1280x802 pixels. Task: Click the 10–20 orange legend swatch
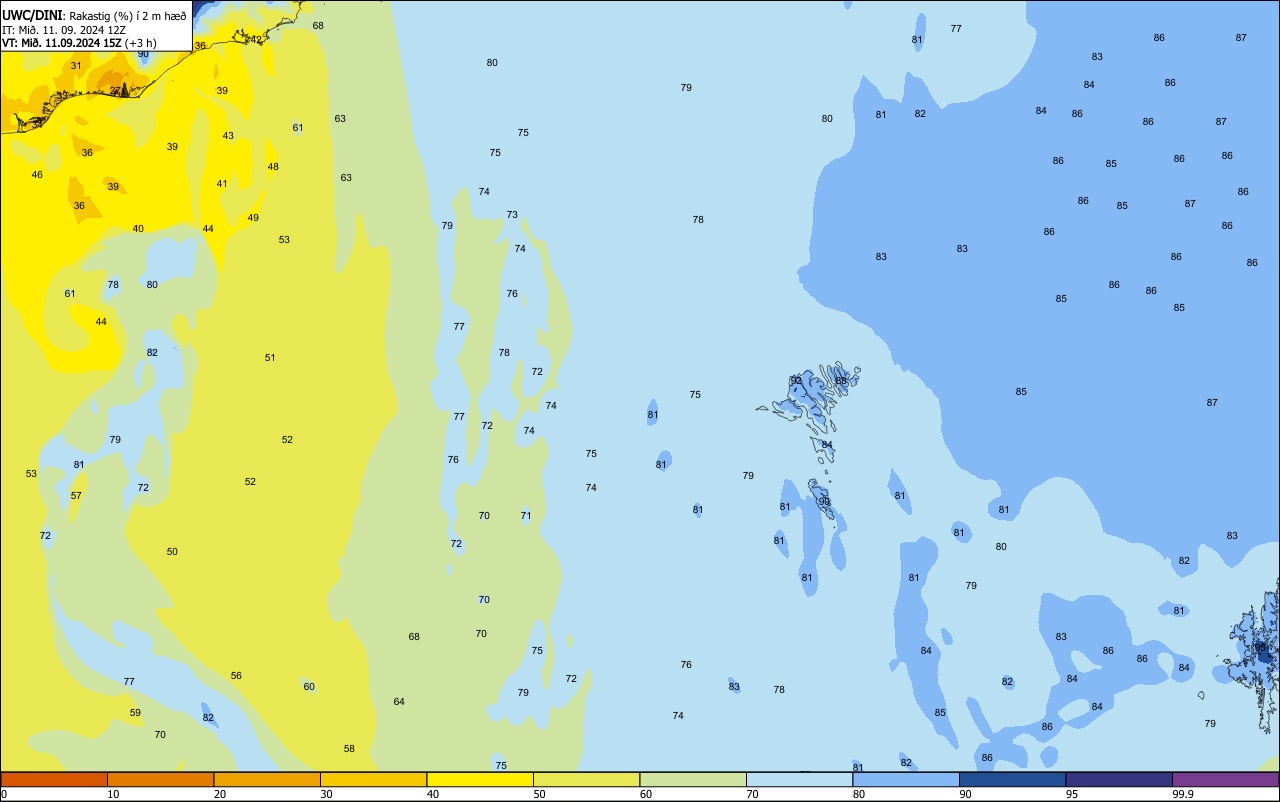(x=160, y=779)
